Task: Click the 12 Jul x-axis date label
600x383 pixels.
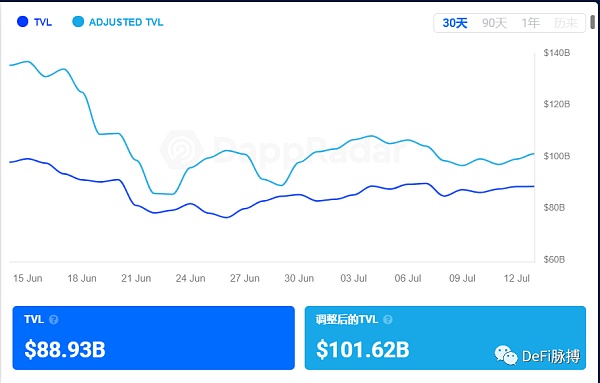Action: [x=517, y=278]
